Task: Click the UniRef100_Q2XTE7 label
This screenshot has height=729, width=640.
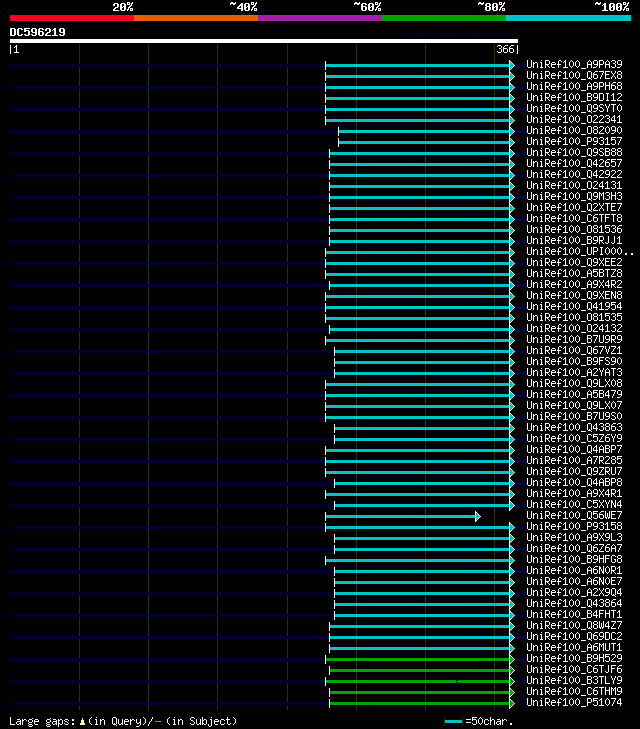Action: coord(574,207)
